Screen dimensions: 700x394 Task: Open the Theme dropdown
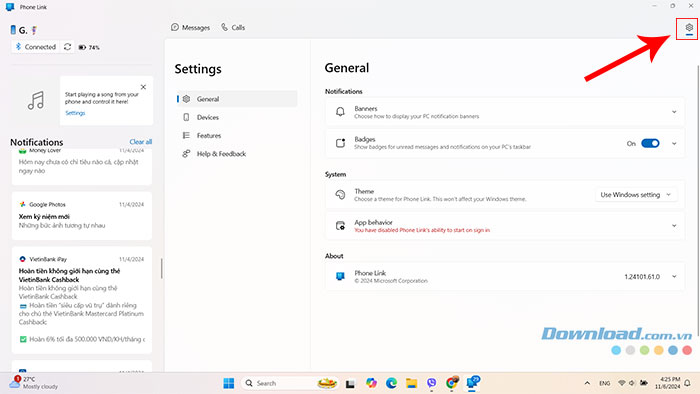(x=636, y=195)
